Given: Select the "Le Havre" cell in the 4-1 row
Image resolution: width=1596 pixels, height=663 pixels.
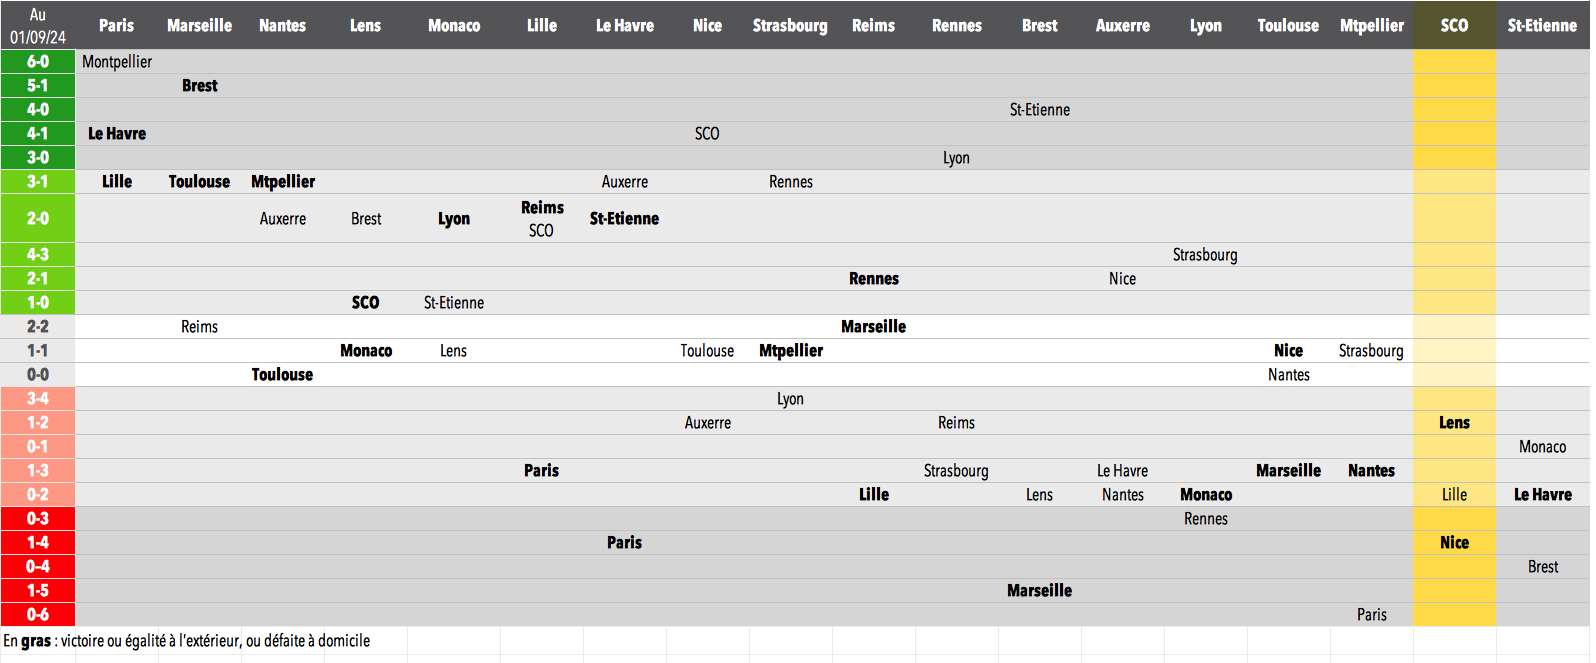Looking at the screenshot, I should (x=117, y=134).
